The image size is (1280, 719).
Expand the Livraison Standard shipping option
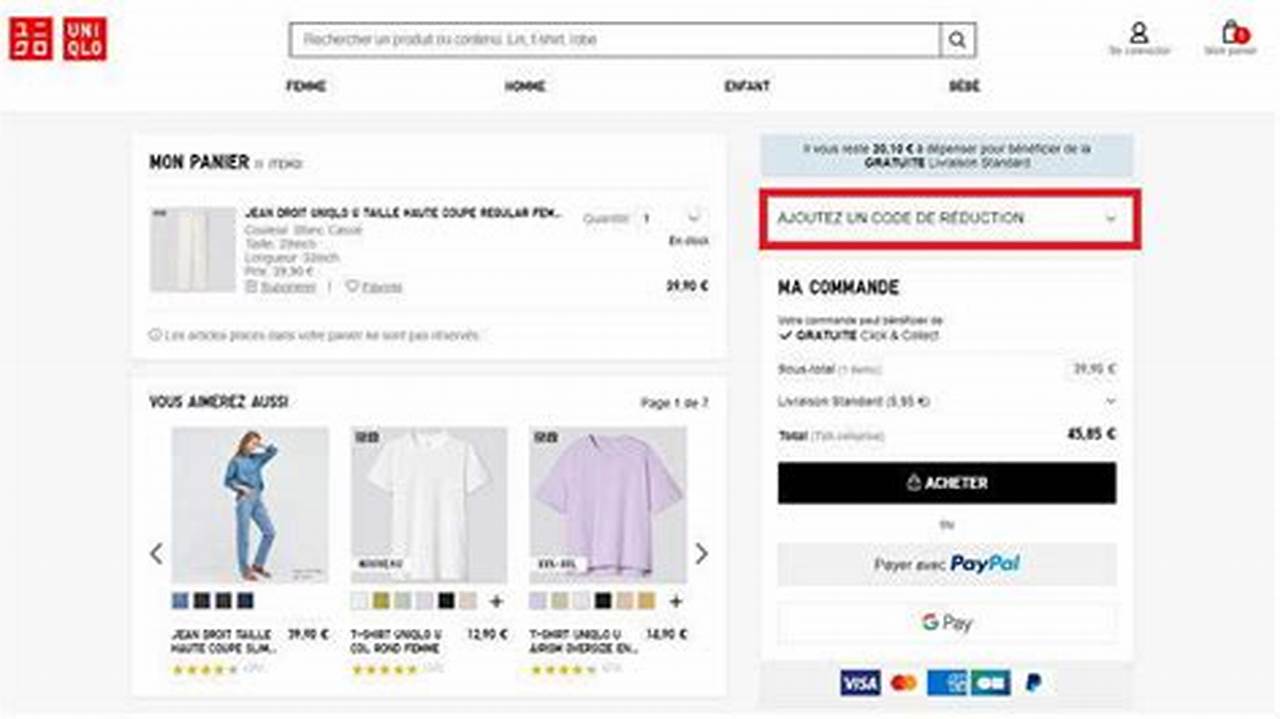pyautogui.click(x=1112, y=400)
